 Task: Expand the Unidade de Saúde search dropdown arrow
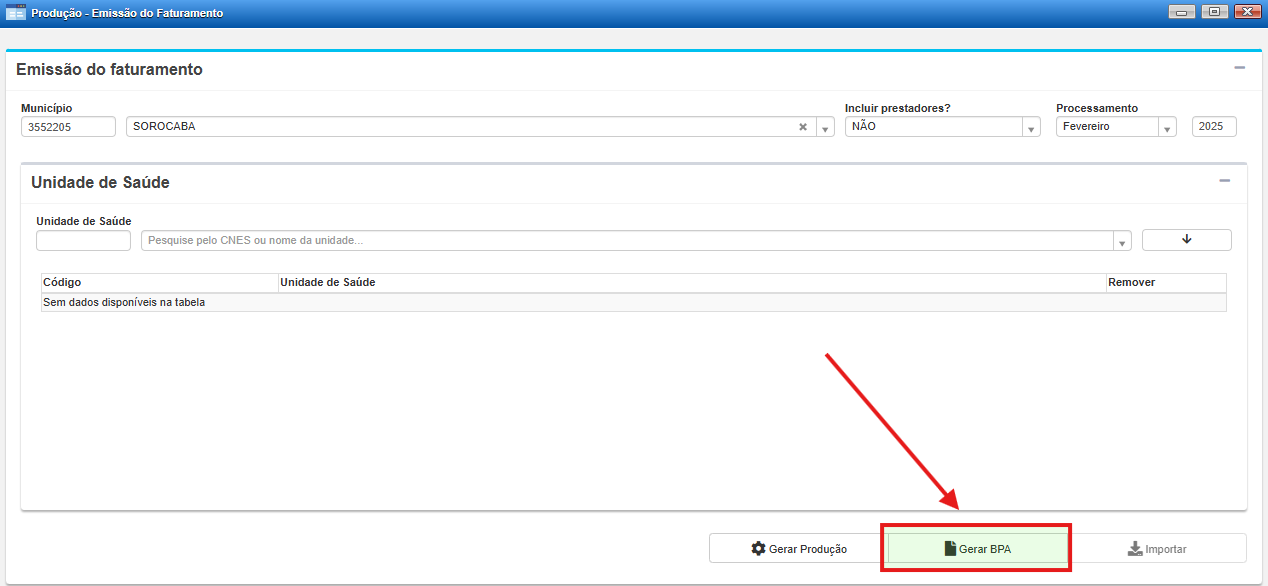click(1122, 242)
